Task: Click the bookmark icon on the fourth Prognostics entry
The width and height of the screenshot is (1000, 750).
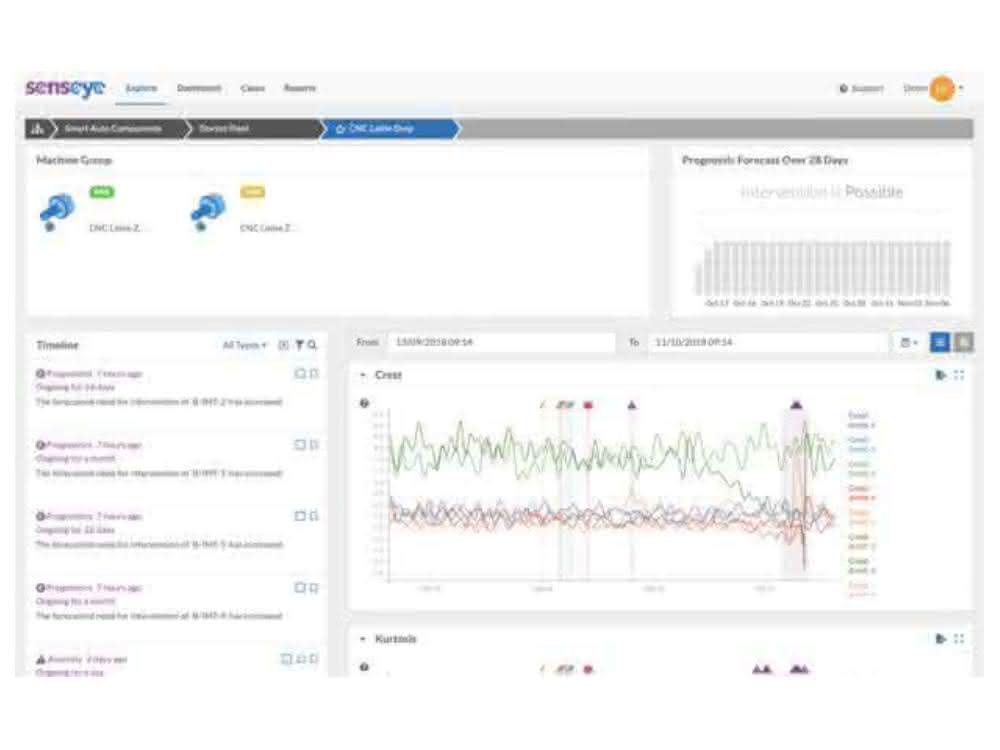Action: [314, 587]
